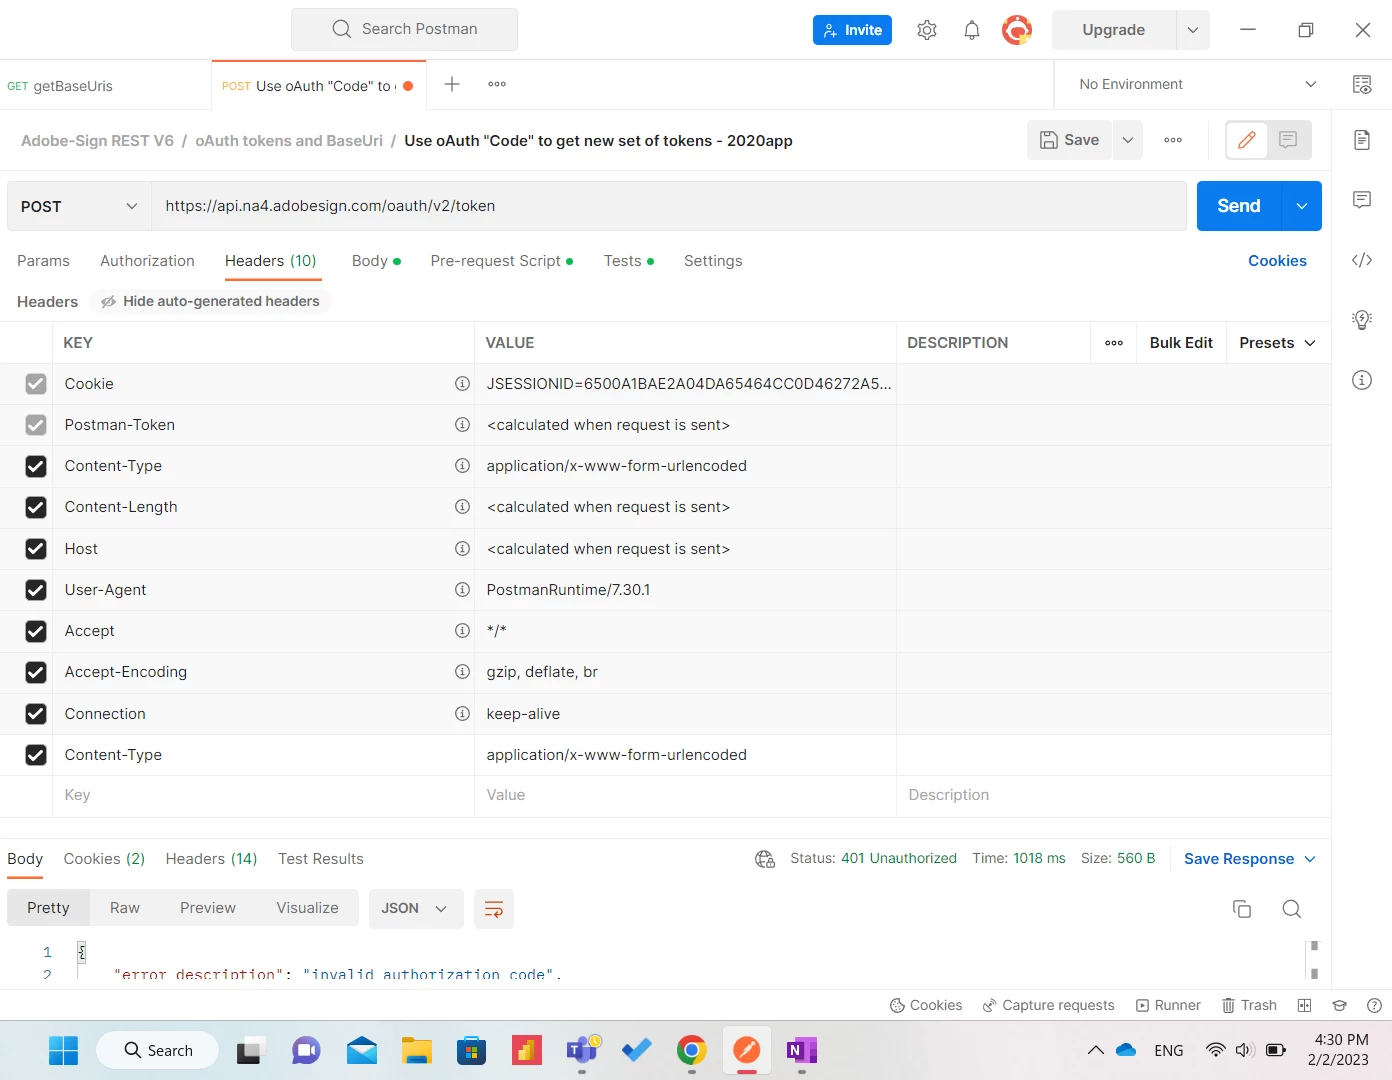Switch to the Params tab
The height and width of the screenshot is (1080, 1392).
click(x=43, y=261)
